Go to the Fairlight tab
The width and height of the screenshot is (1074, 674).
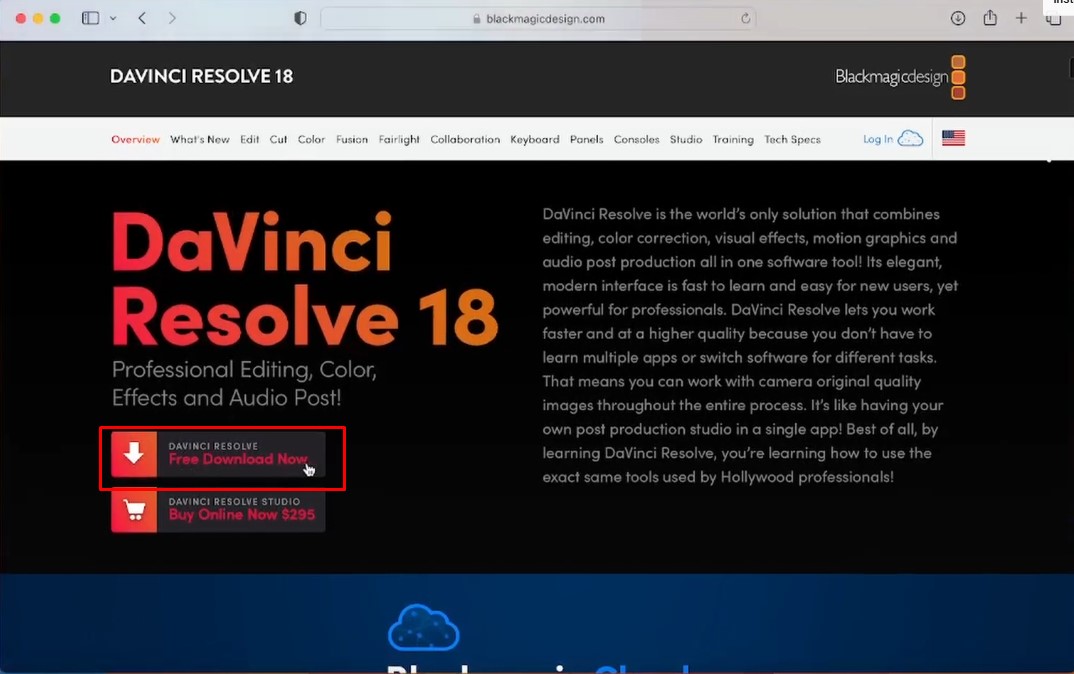pyautogui.click(x=399, y=140)
